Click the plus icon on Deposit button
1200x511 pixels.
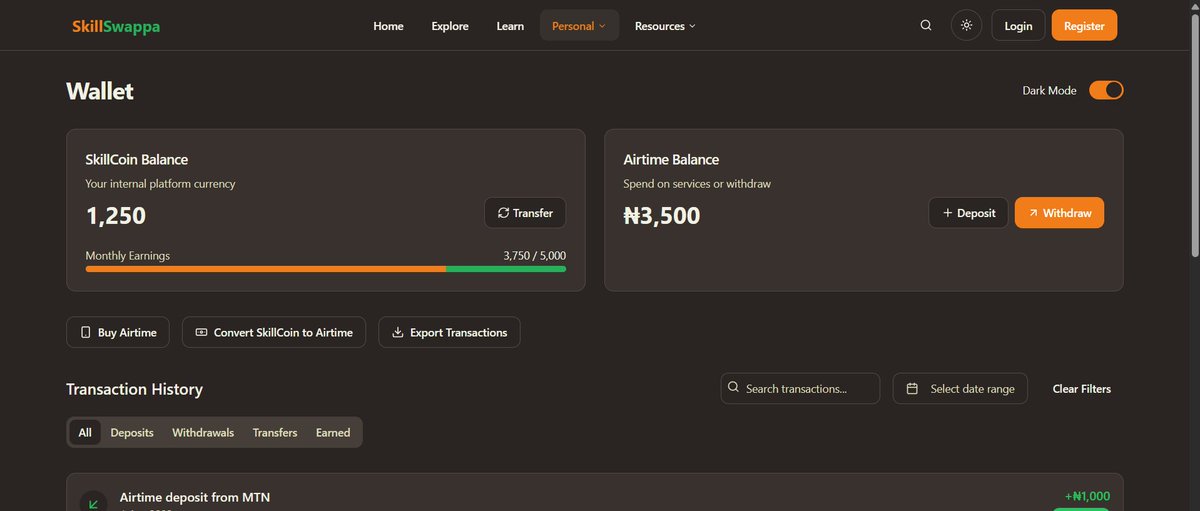tap(947, 213)
